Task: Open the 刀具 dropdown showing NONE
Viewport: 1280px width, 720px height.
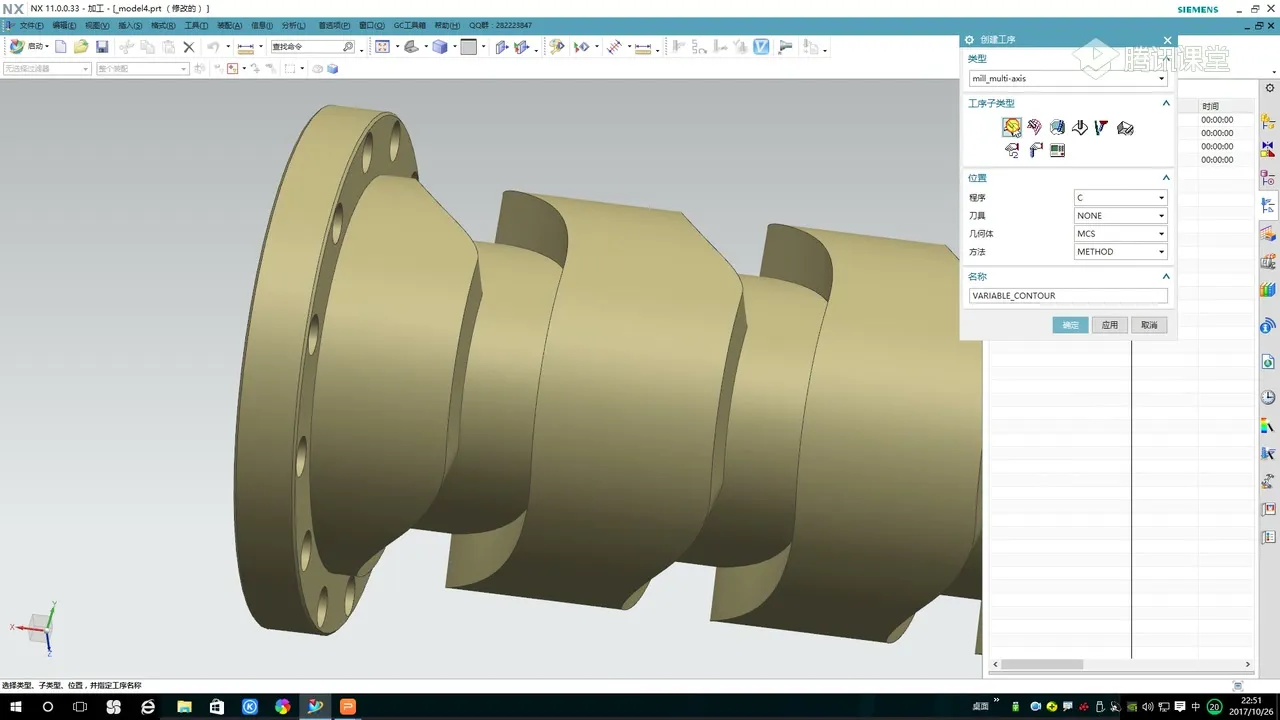Action: (1120, 216)
